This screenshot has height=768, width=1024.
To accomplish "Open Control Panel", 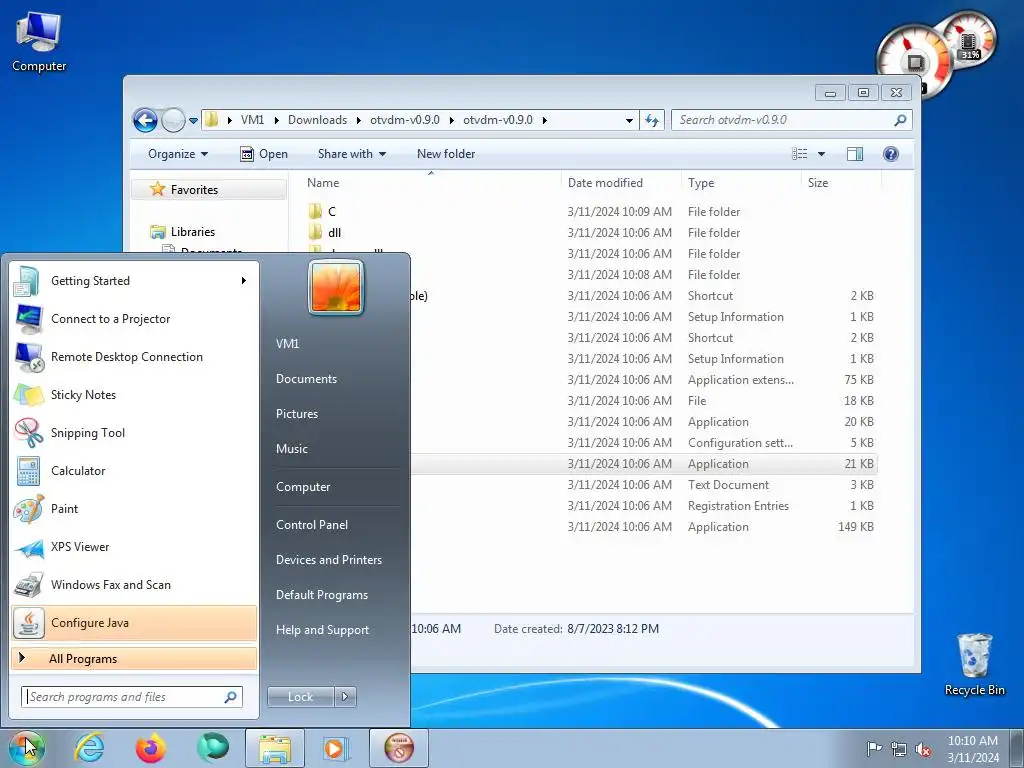I will (x=312, y=525).
